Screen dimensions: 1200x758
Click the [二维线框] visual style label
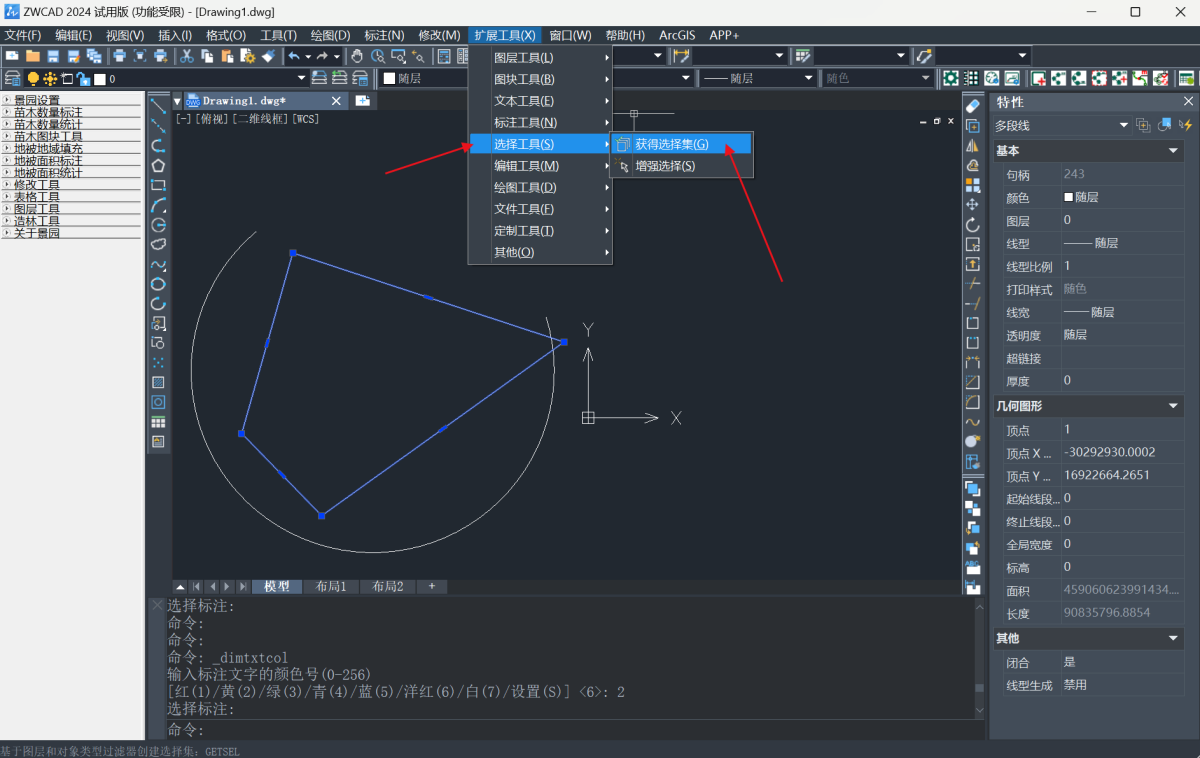(x=260, y=119)
